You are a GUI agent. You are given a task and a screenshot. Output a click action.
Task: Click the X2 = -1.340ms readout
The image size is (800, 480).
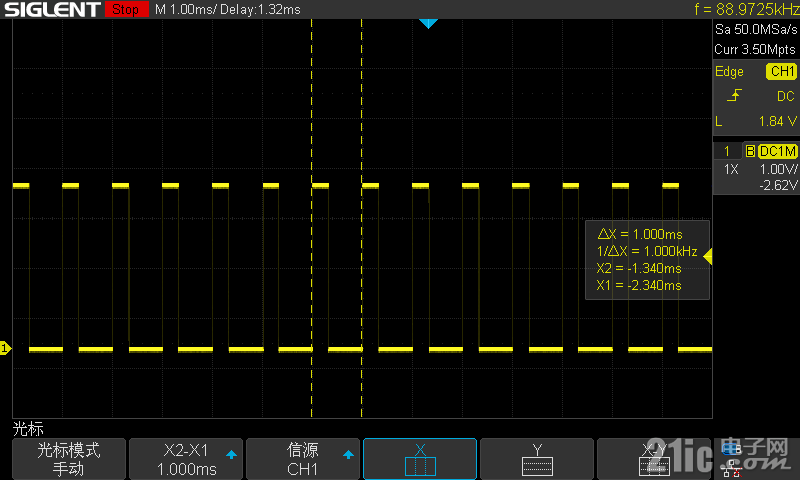(639, 268)
